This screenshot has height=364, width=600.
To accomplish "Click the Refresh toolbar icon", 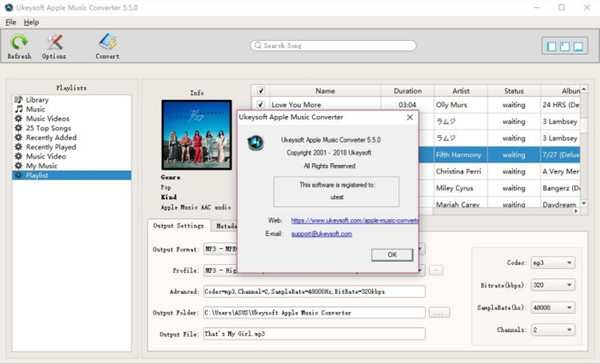I will [19, 46].
